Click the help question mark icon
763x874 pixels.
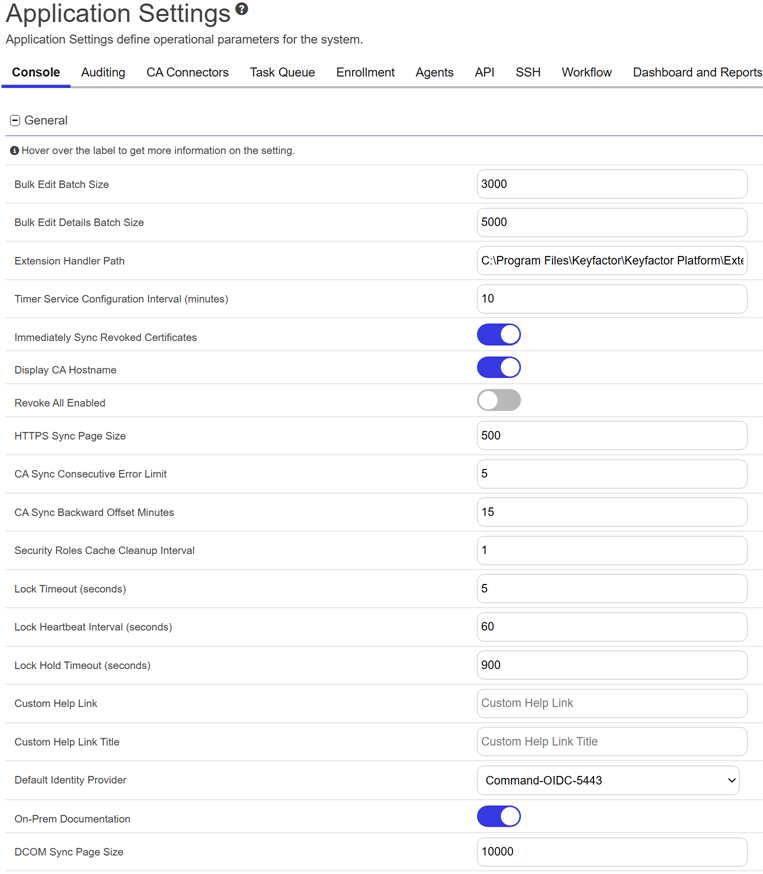coord(242,10)
